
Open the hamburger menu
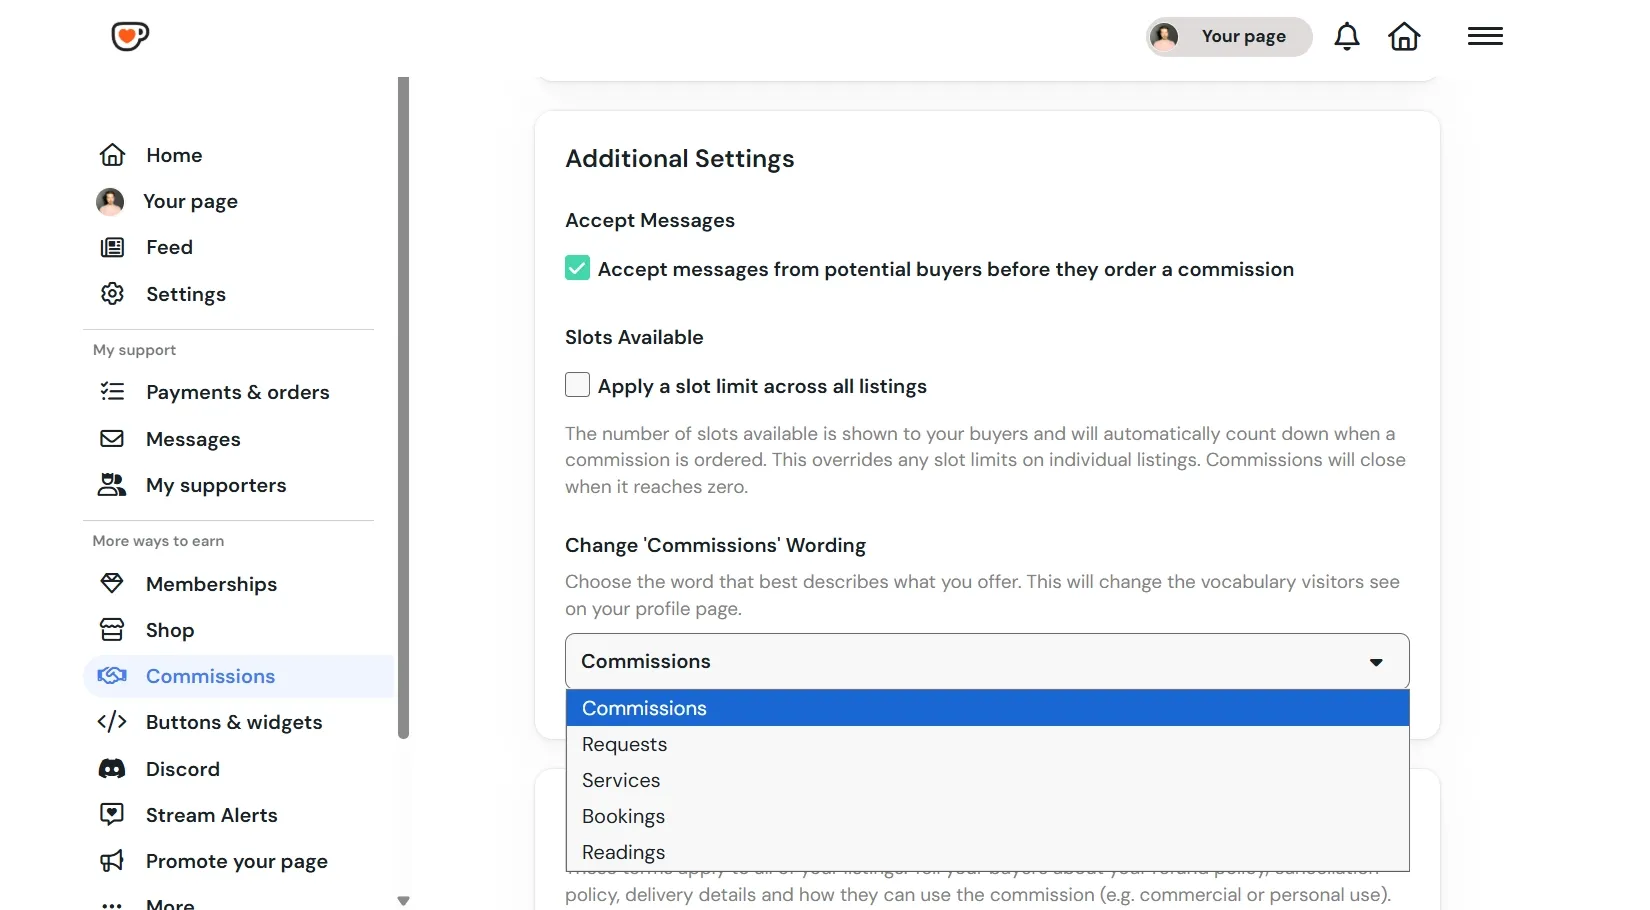coord(1485,37)
